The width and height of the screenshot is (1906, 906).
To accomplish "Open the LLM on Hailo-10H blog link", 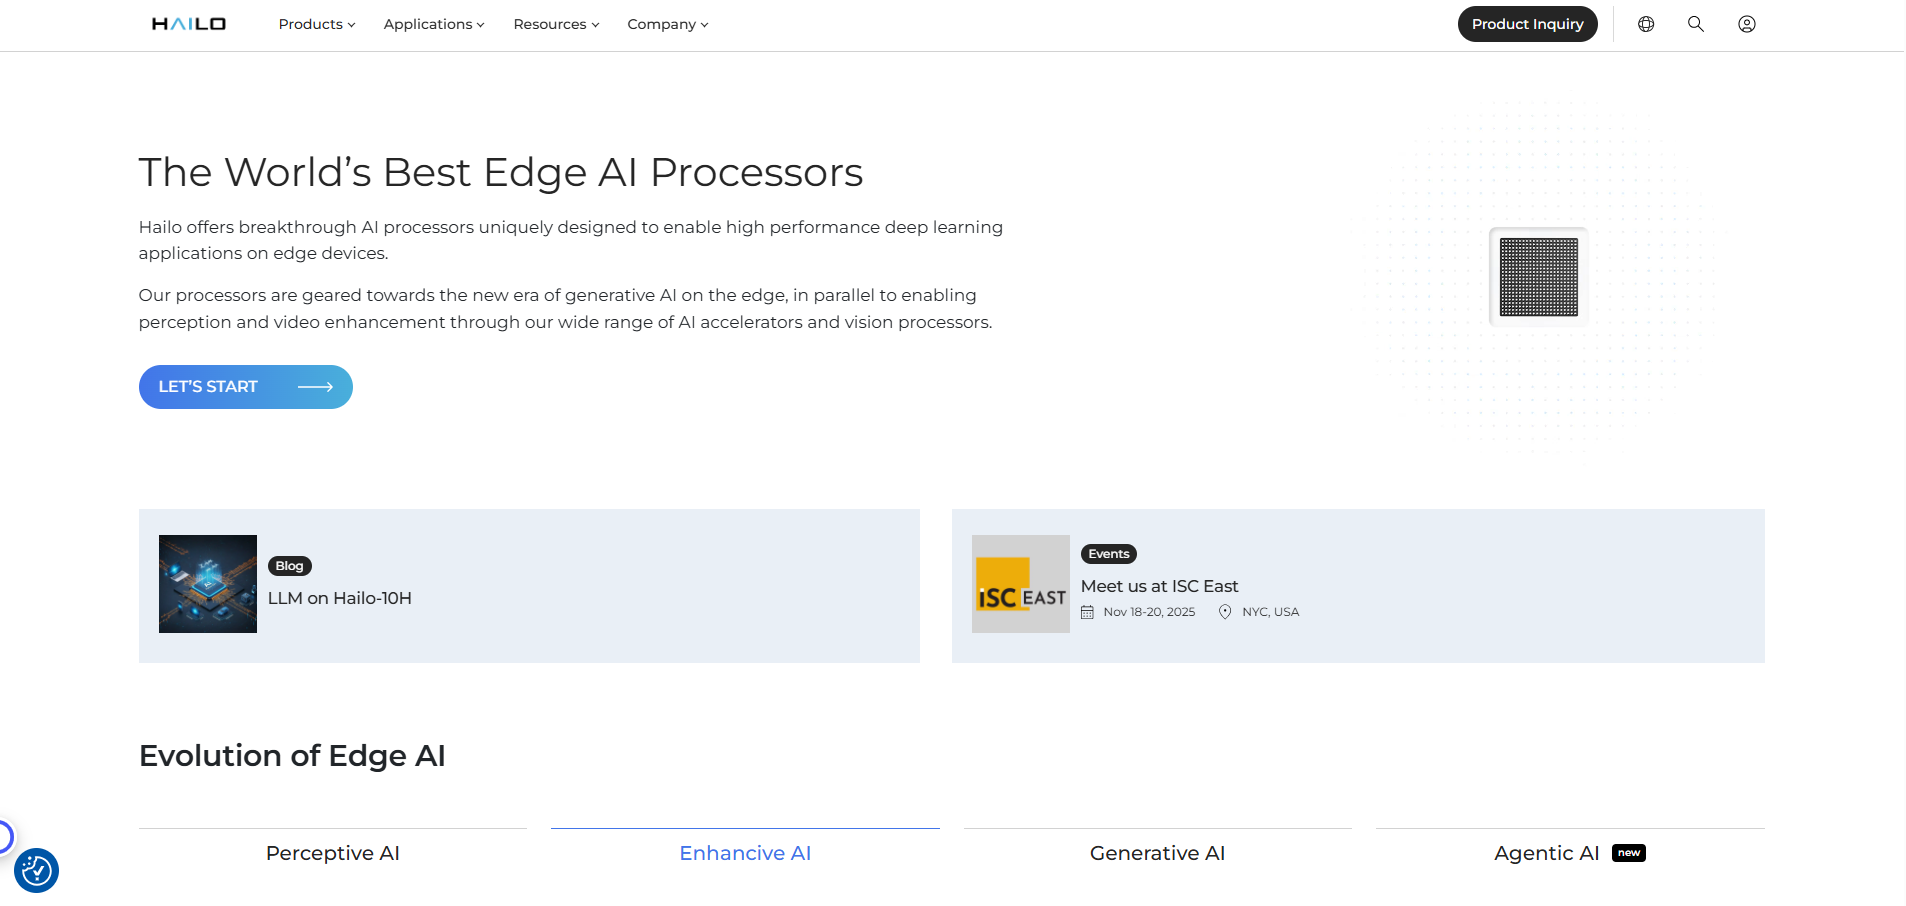I will point(340,598).
